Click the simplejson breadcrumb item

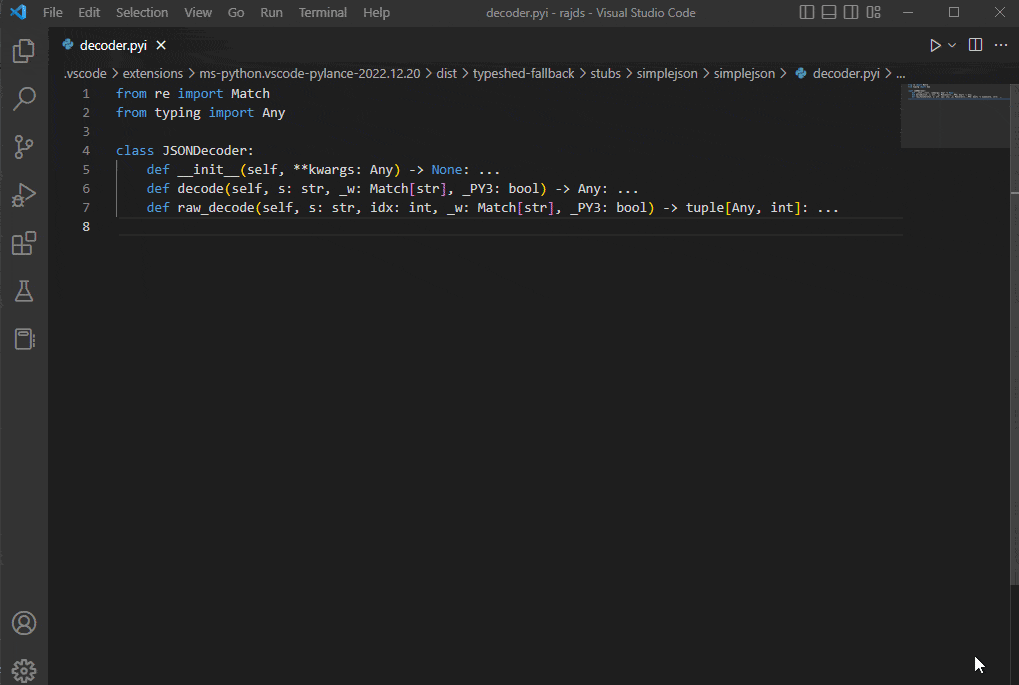tap(667, 73)
